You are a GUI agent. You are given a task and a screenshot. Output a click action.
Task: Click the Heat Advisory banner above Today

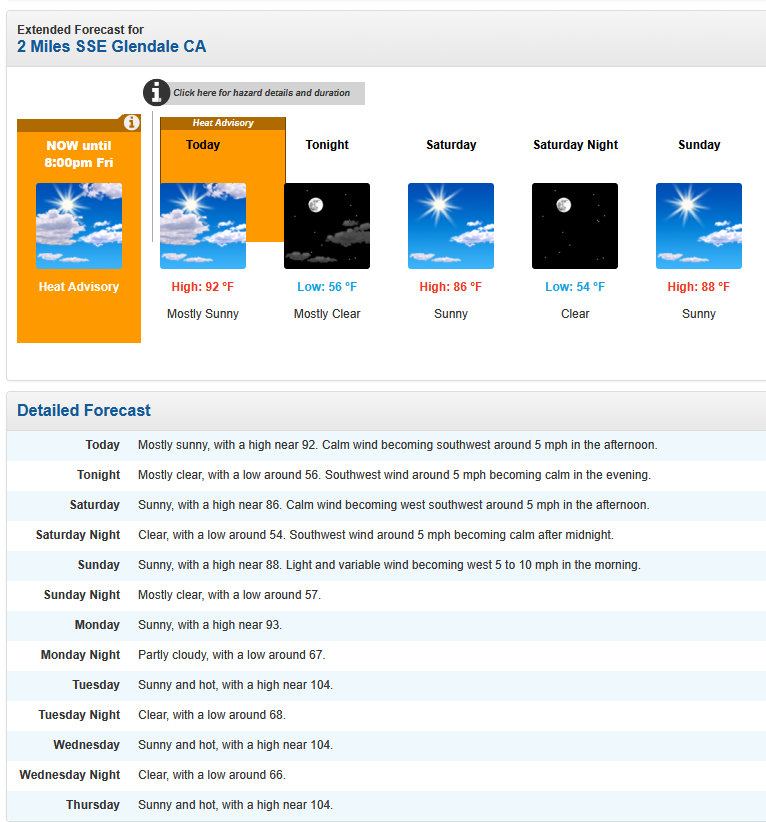pyautogui.click(x=223, y=123)
